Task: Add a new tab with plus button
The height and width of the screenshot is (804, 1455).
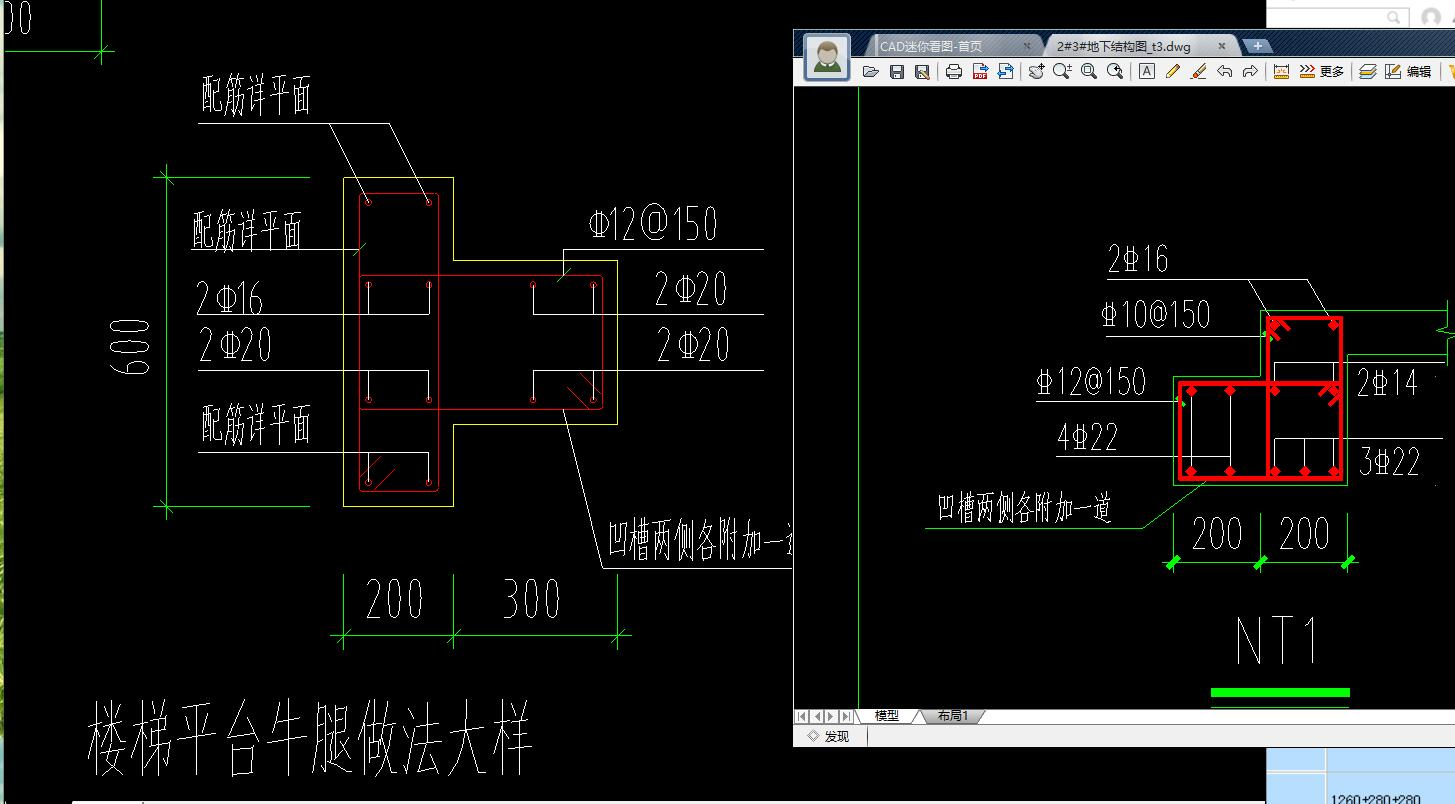Action: click(1257, 46)
